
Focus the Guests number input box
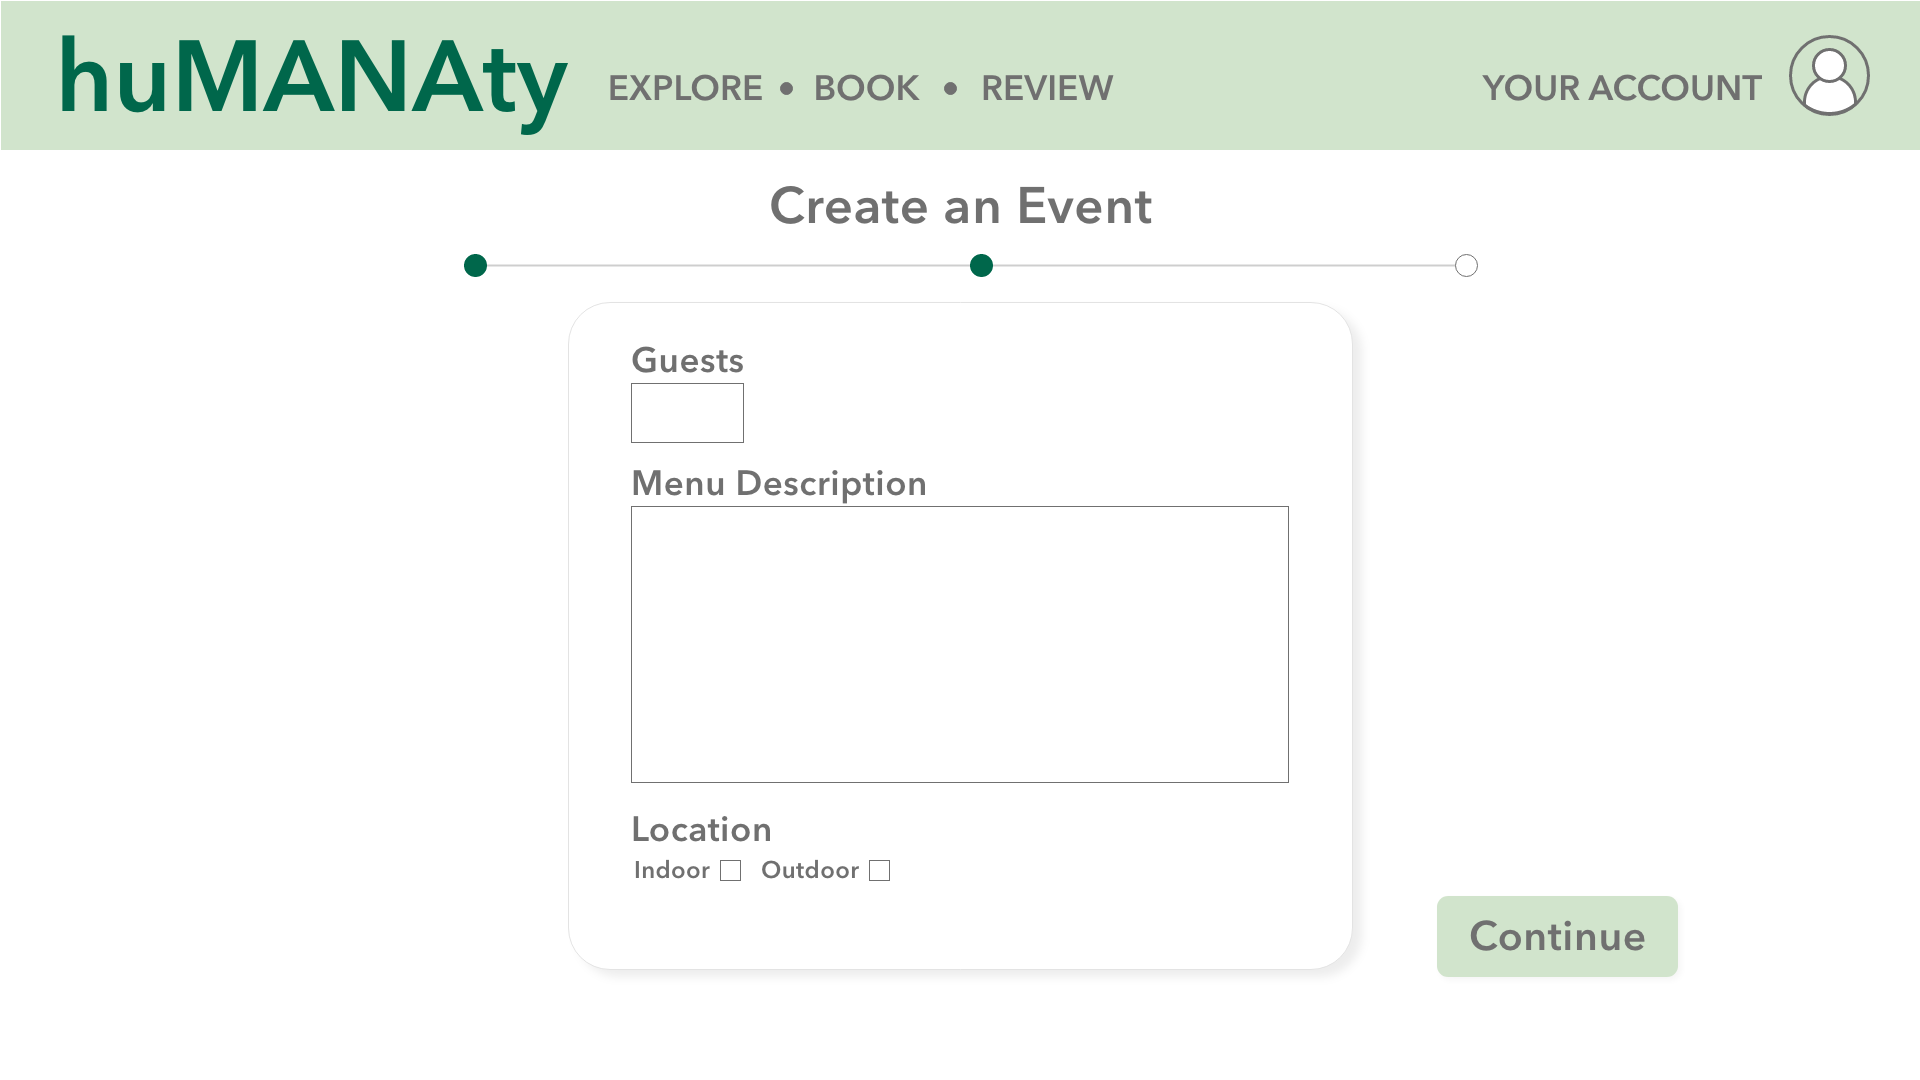pyautogui.click(x=687, y=413)
